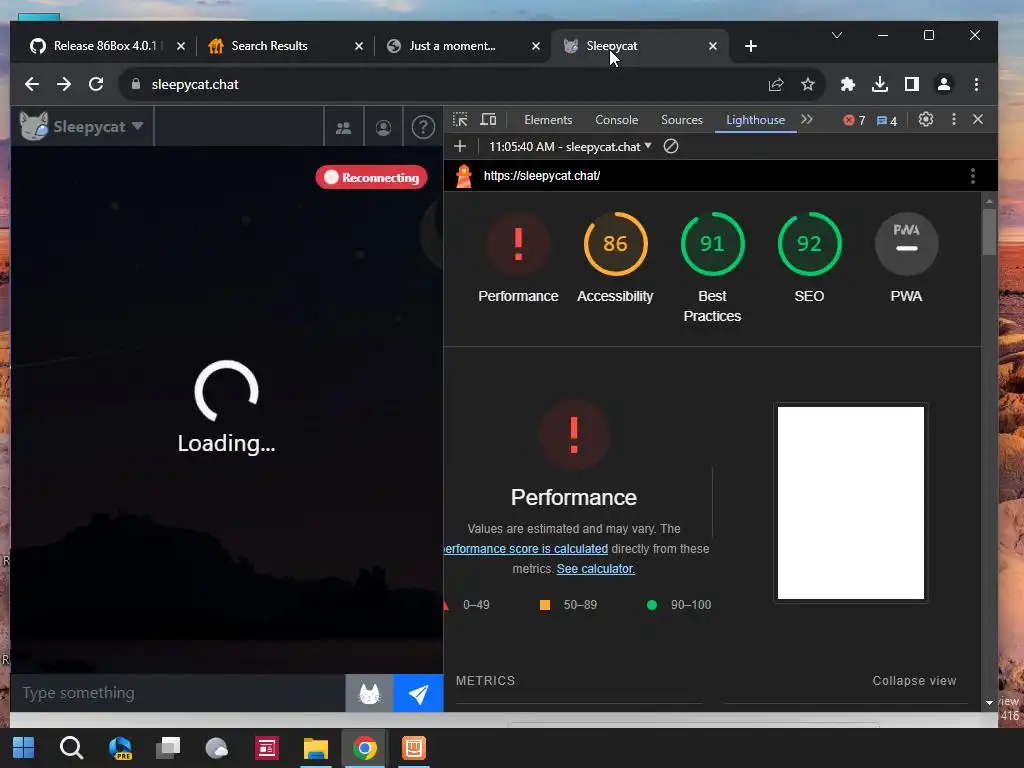1024x768 pixels.
Task: Click the lock site info icon
Action: click(136, 84)
